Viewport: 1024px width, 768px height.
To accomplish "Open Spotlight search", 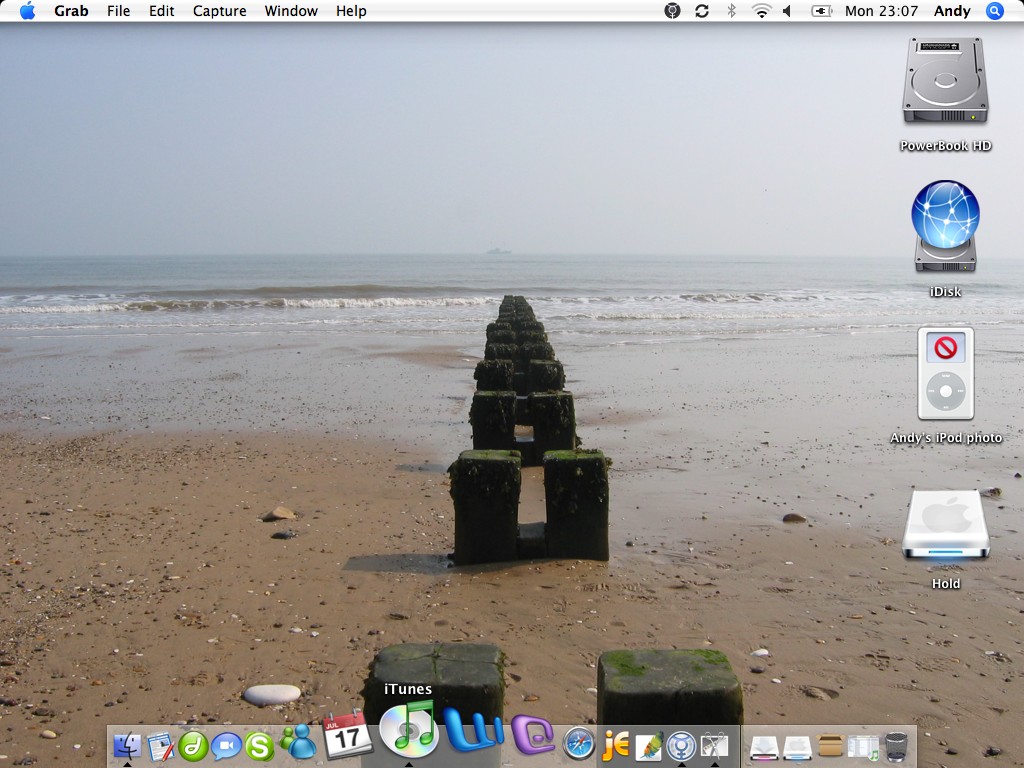I will click(995, 11).
